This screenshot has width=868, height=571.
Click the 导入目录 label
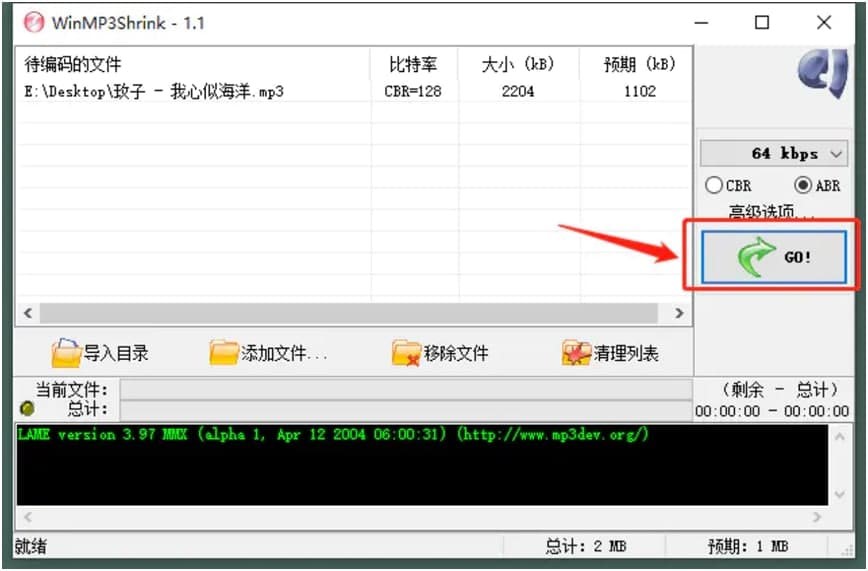116,353
